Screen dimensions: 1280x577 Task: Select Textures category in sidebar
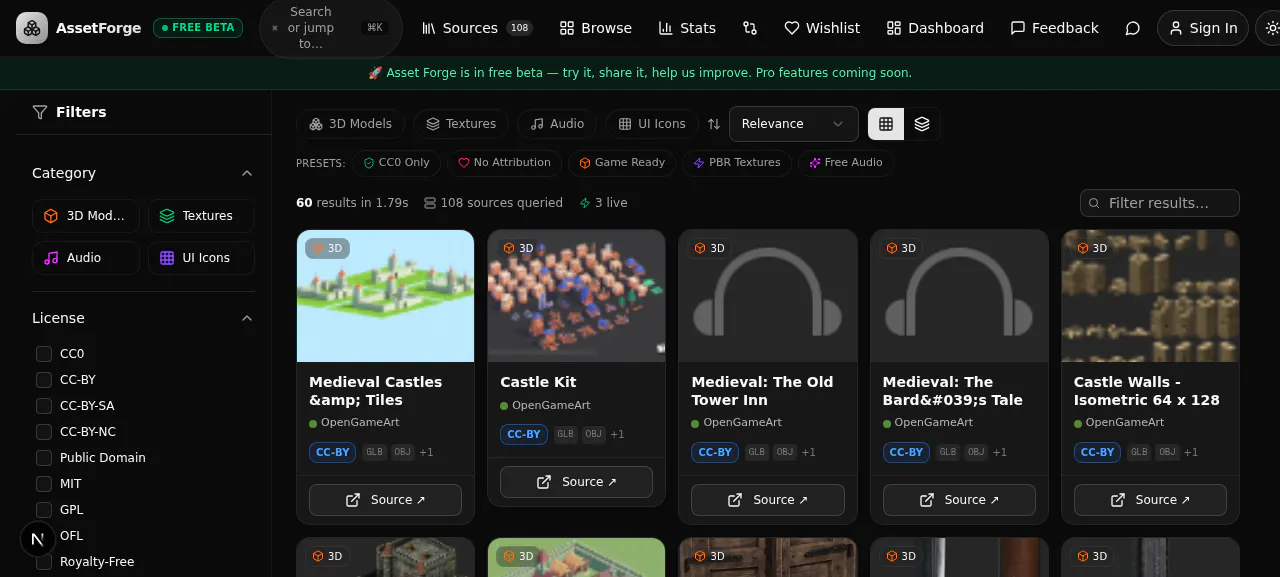[201, 216]
